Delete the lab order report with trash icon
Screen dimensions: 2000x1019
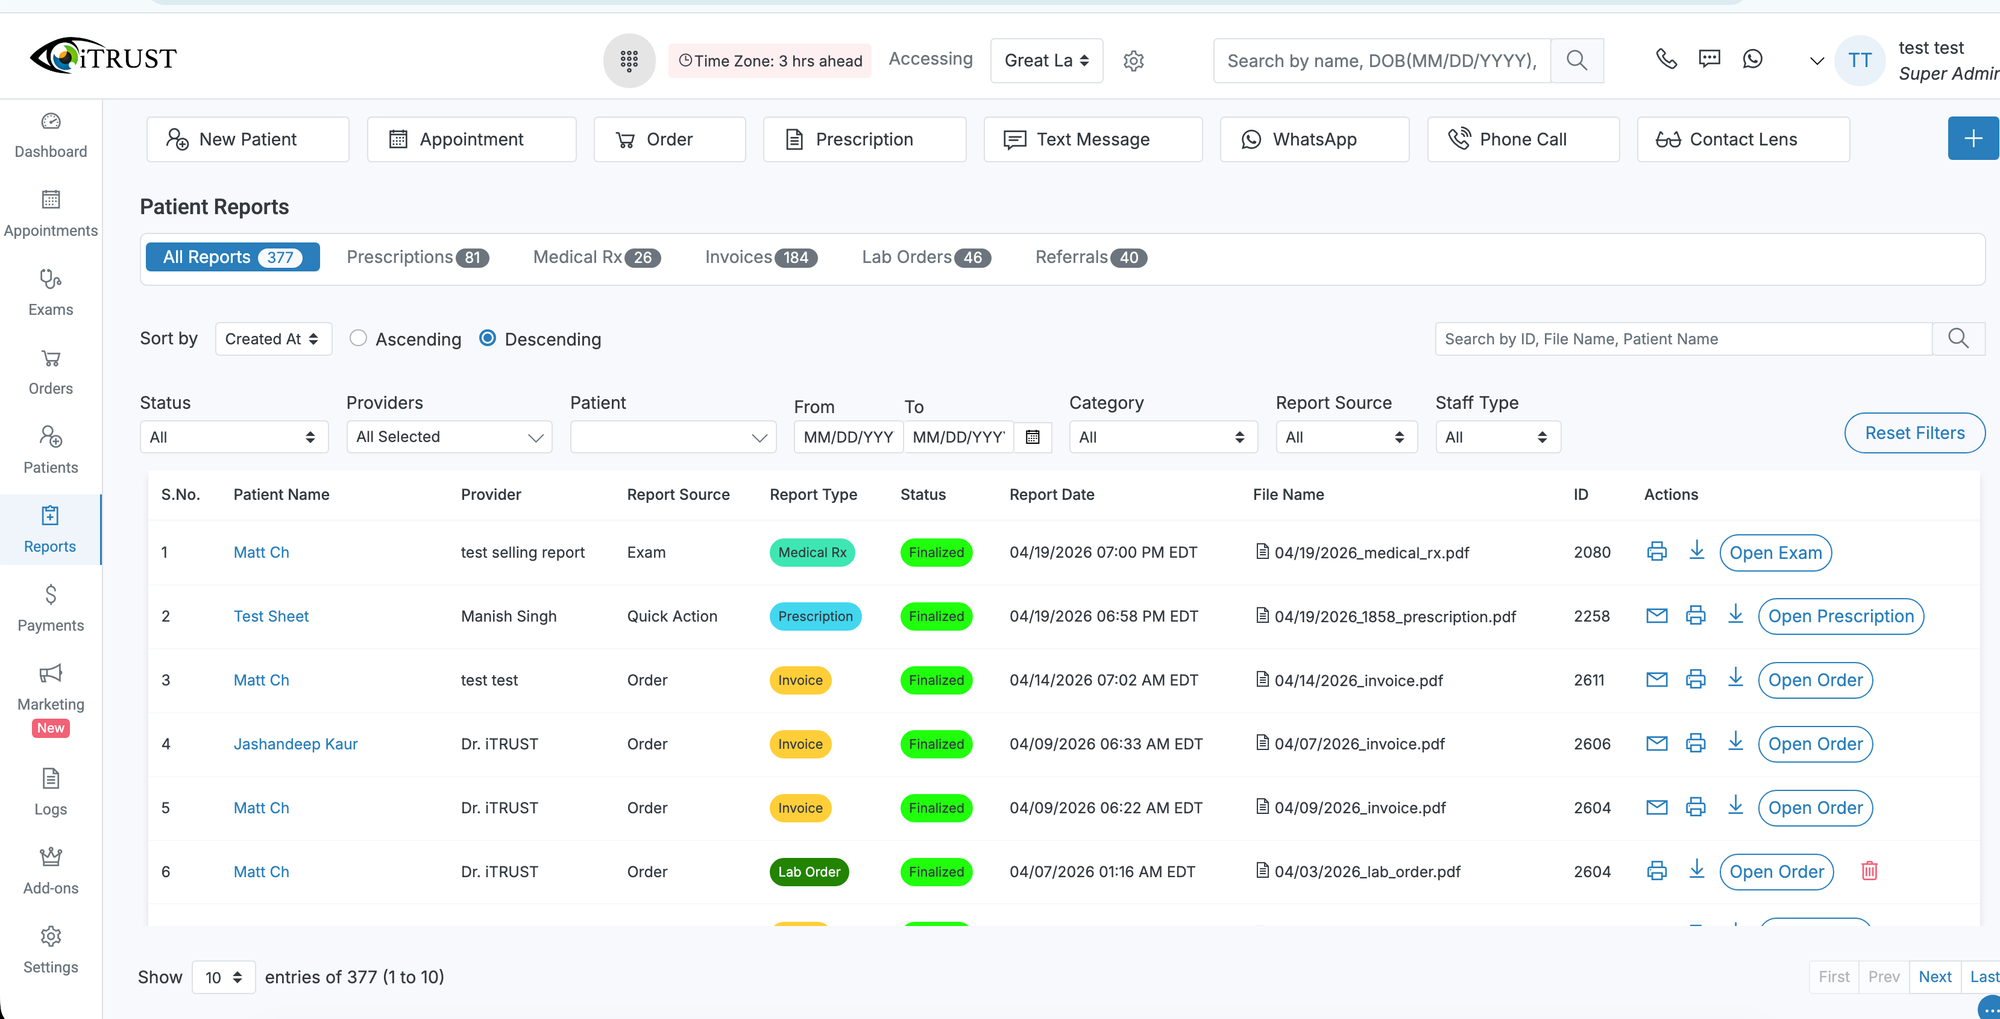pos(1869,871)
